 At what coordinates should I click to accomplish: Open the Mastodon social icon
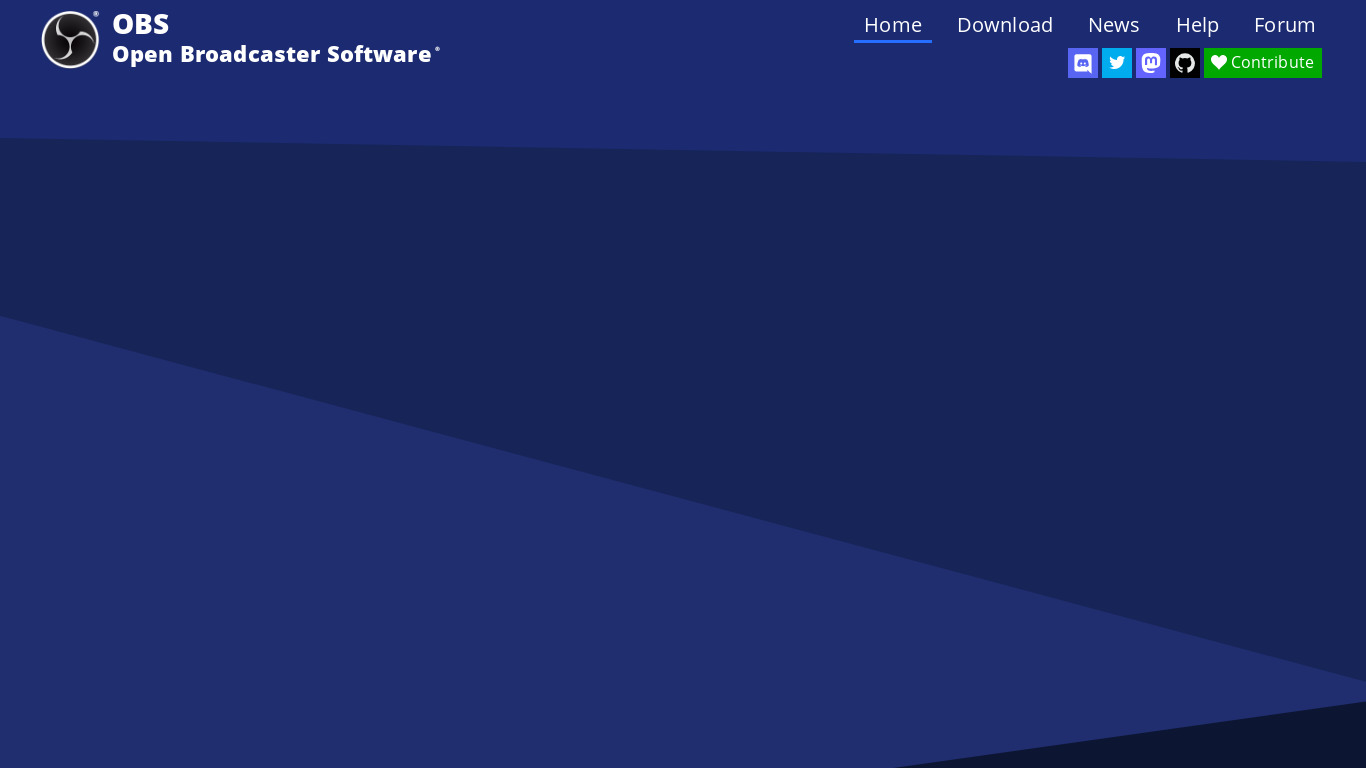coord(1151,63)
